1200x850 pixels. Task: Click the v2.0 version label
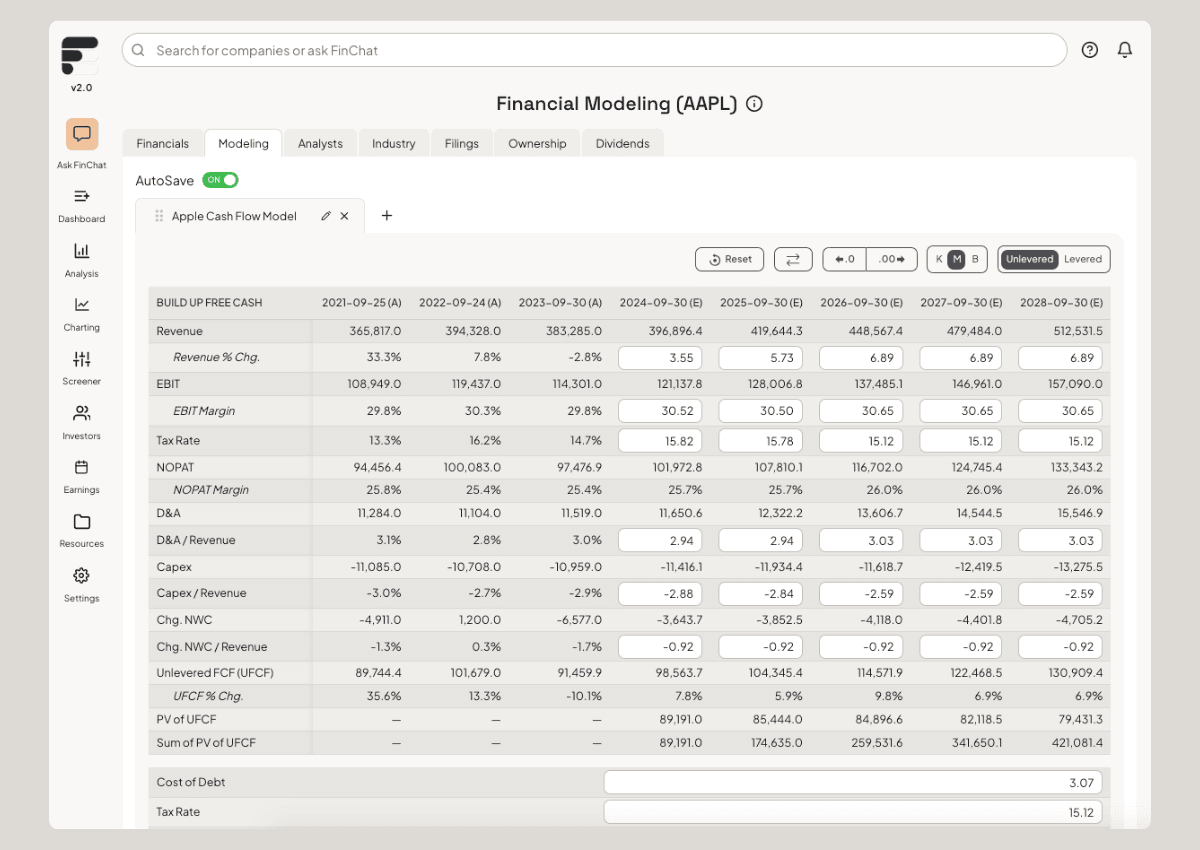[x=81, y=88]
